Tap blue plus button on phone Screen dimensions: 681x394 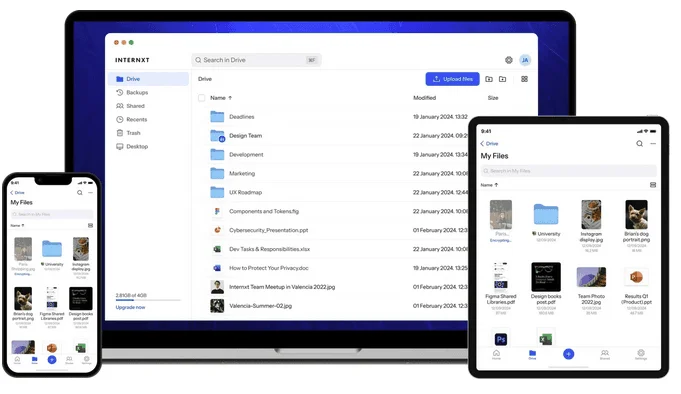click(52, 359)
